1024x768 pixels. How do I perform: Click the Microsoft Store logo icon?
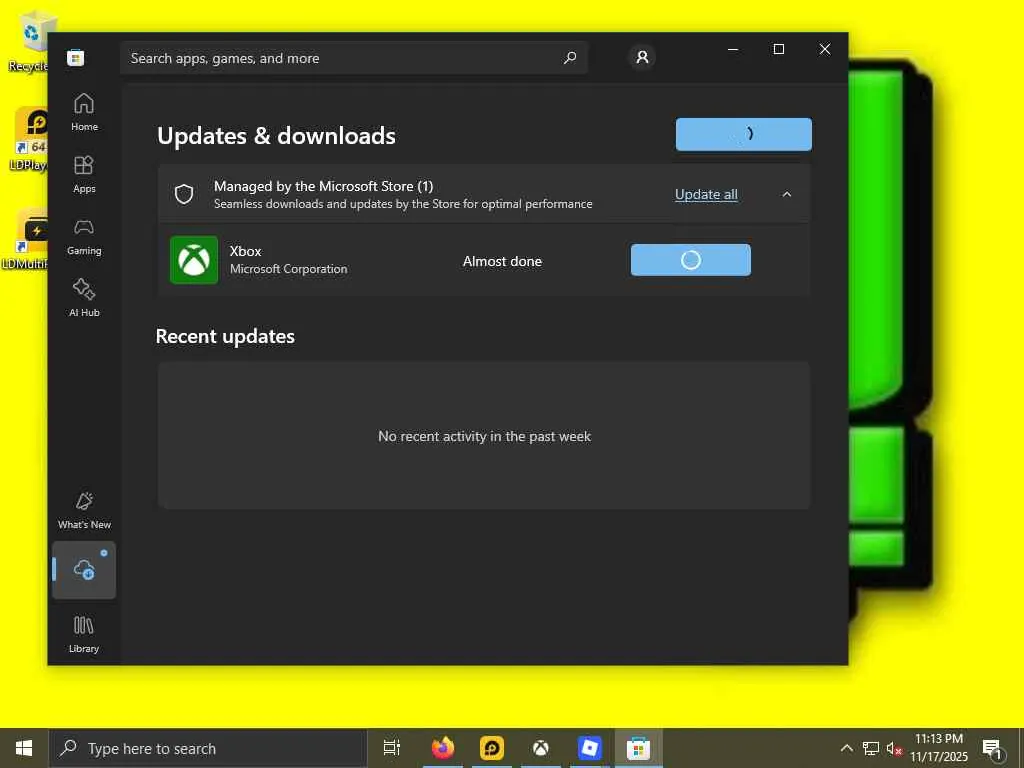76,58
